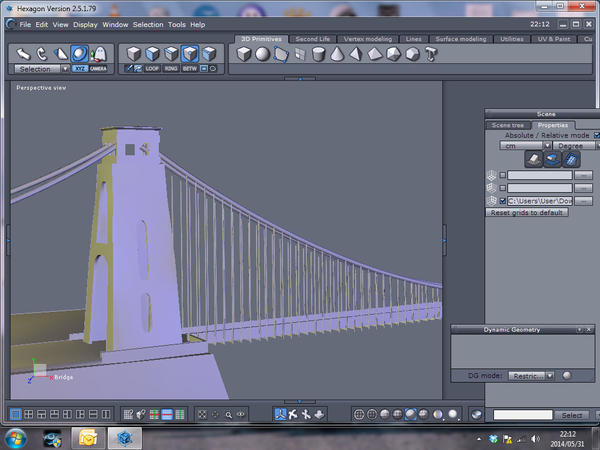Open the Display menu
This screenshot has height=450, width=600.
coord(85,25)
